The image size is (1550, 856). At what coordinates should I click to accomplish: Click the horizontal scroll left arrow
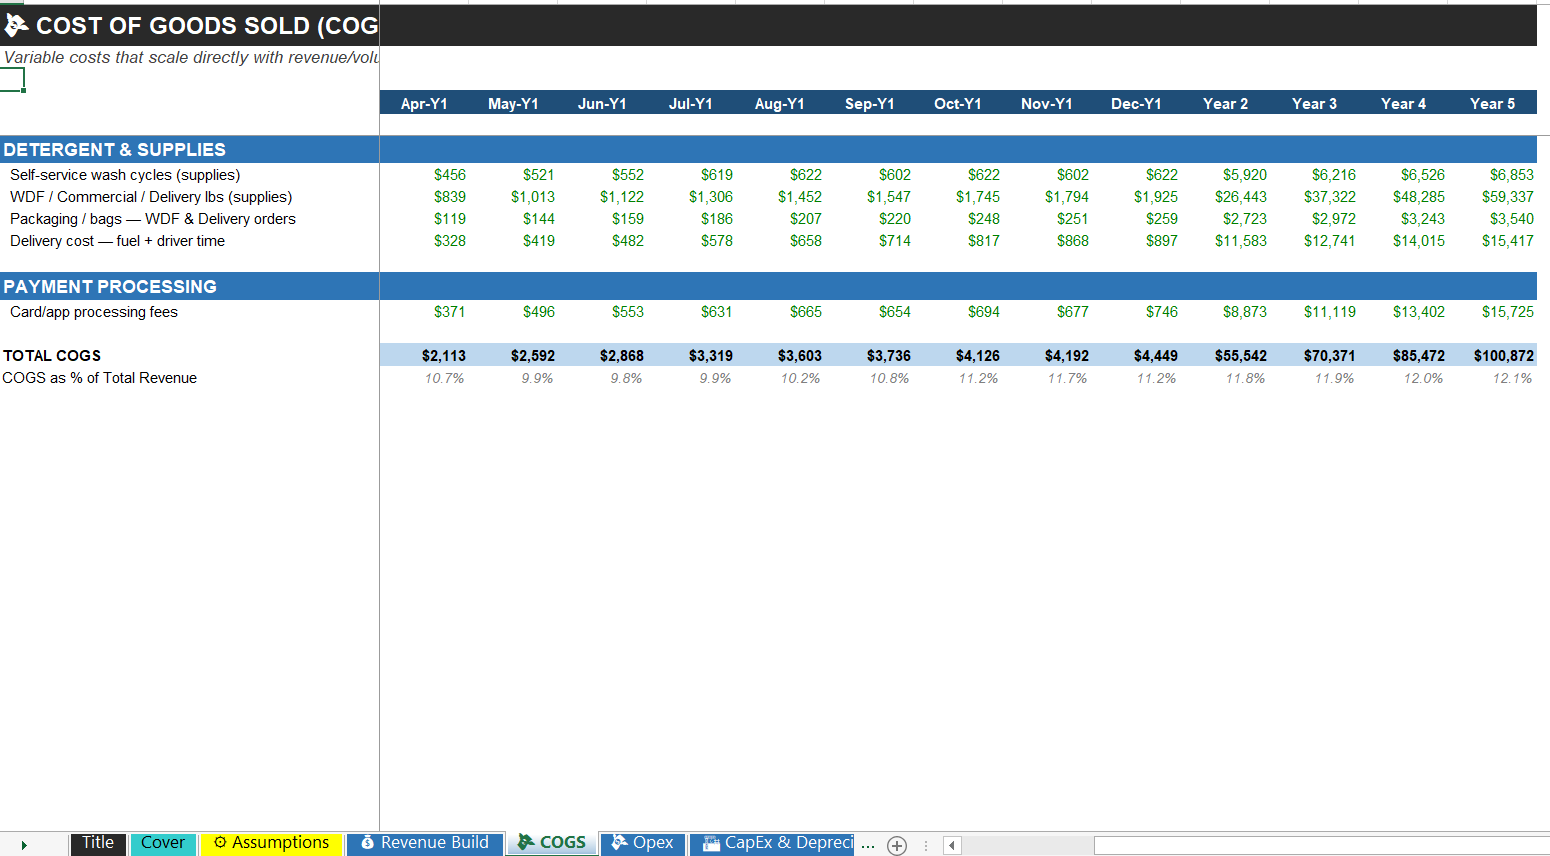pos(952,846)
